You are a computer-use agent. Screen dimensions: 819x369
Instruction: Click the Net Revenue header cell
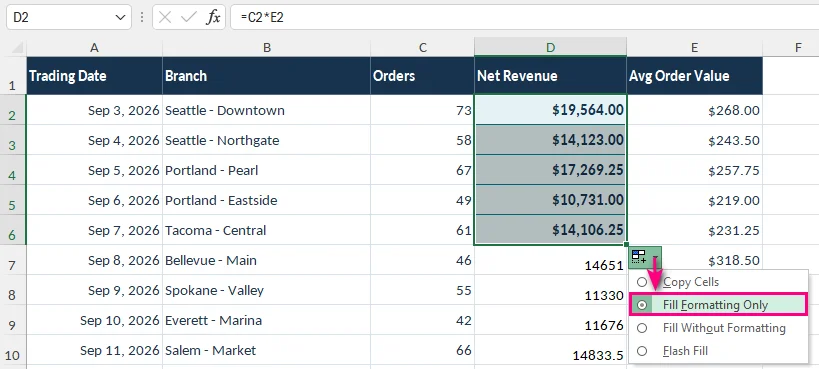[551, 76]
